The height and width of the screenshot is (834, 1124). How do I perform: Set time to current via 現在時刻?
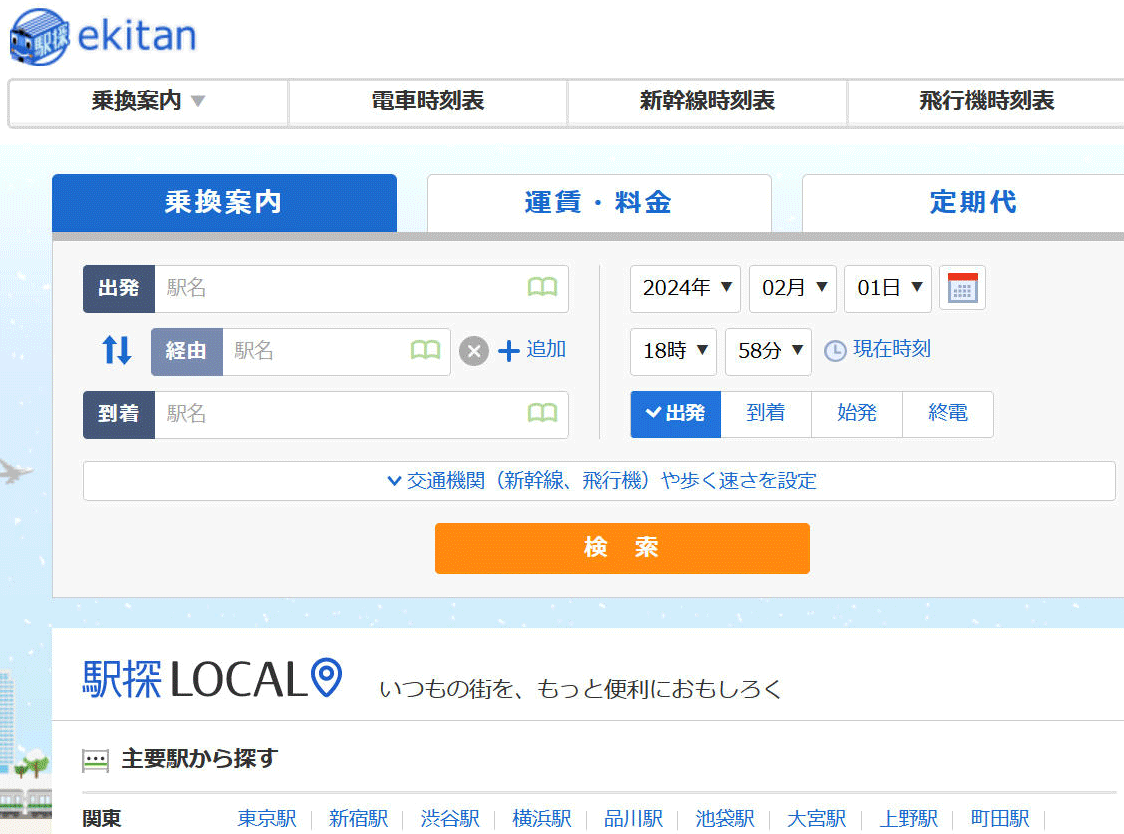click(878, 350)
